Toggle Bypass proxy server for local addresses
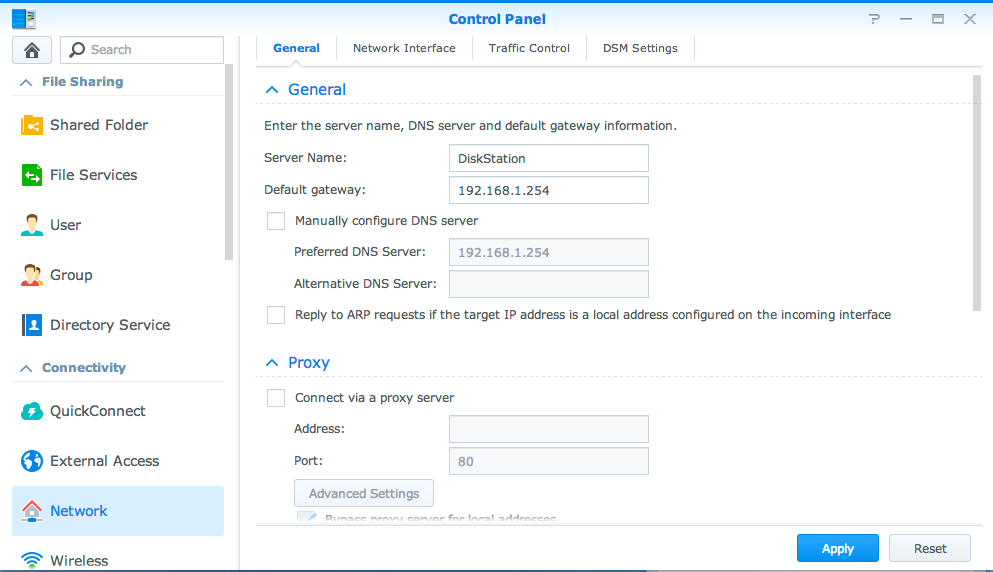This screenshot has width=993, height=572. [x=307, y=517]
